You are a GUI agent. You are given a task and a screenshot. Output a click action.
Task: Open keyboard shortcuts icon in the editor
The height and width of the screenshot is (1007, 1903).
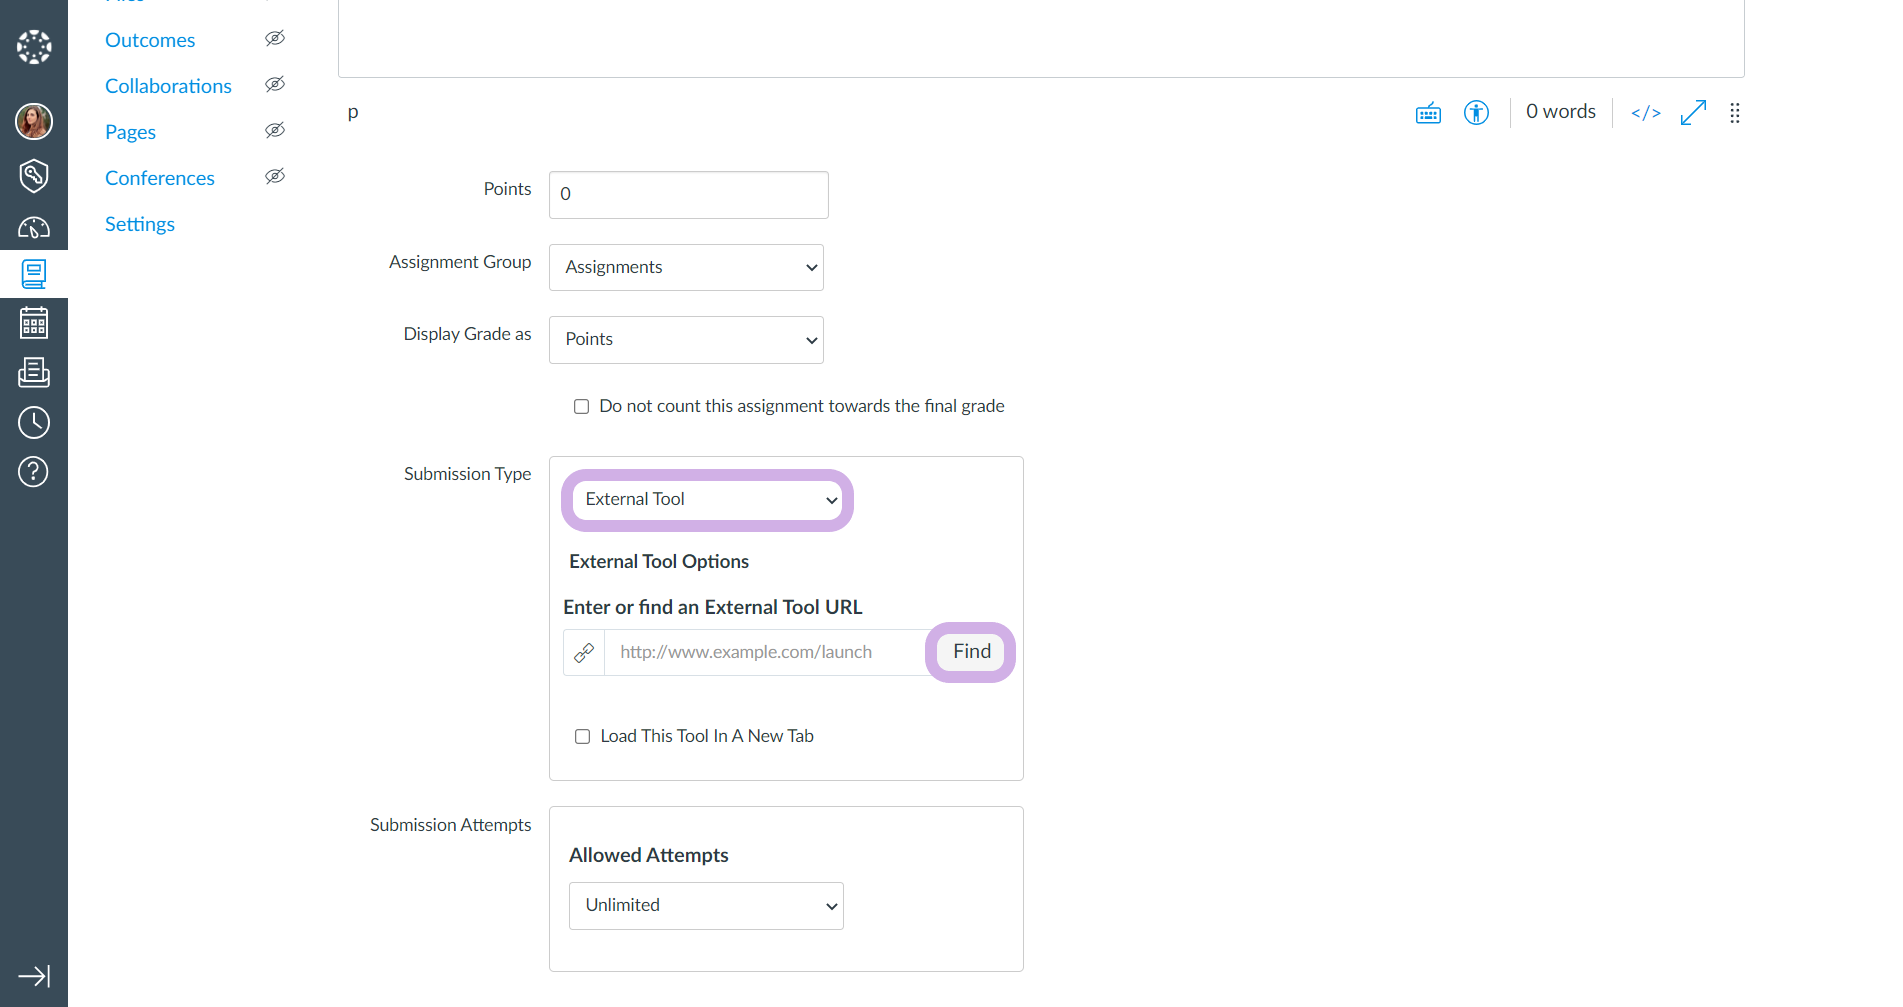click(1428, 113)
